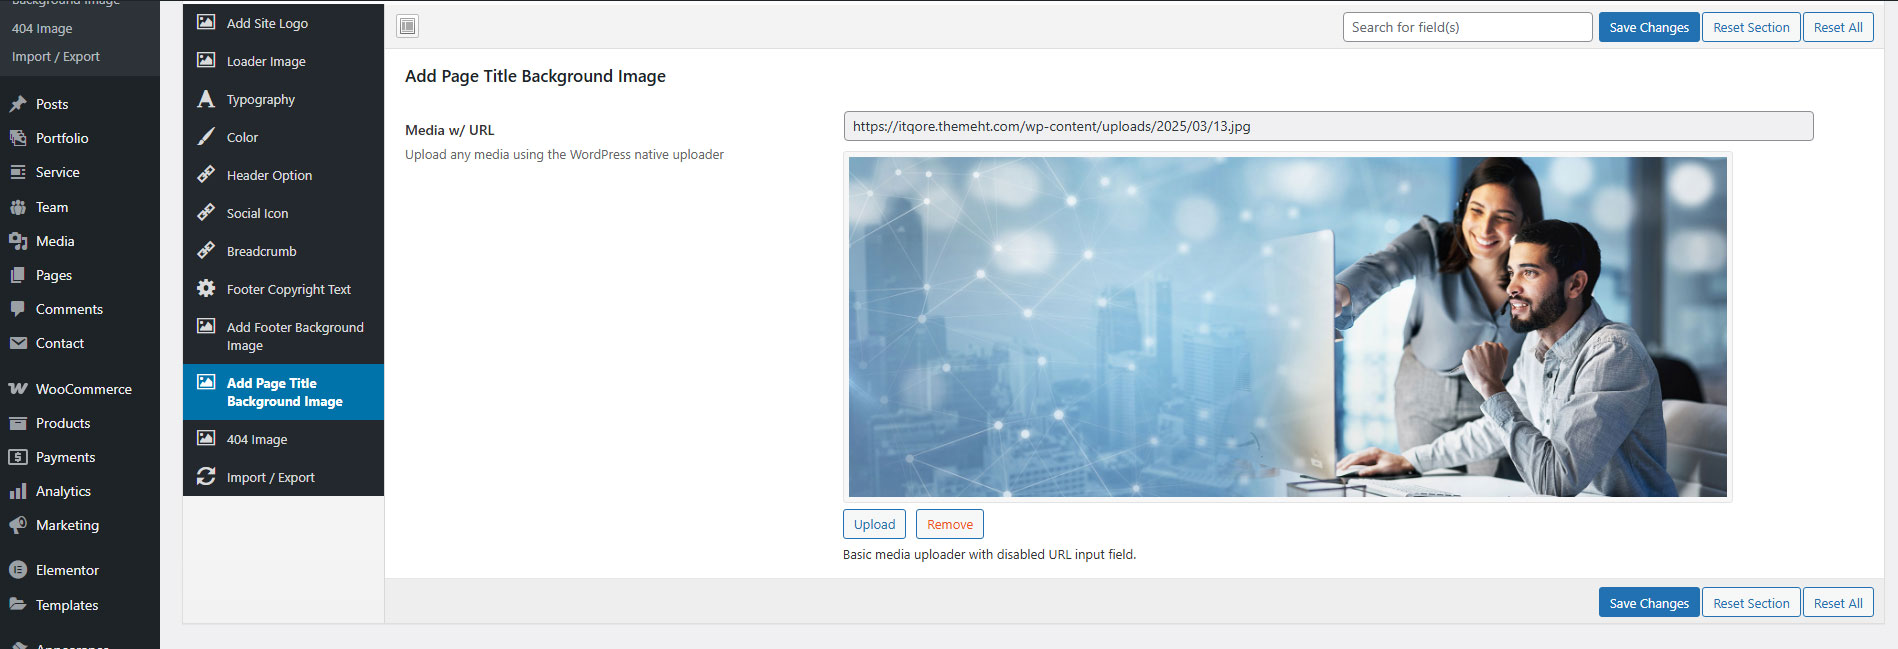The image size is (1898, 649).
Task: Click the uploaded background image preview
Action: [x=1287, y=327]
